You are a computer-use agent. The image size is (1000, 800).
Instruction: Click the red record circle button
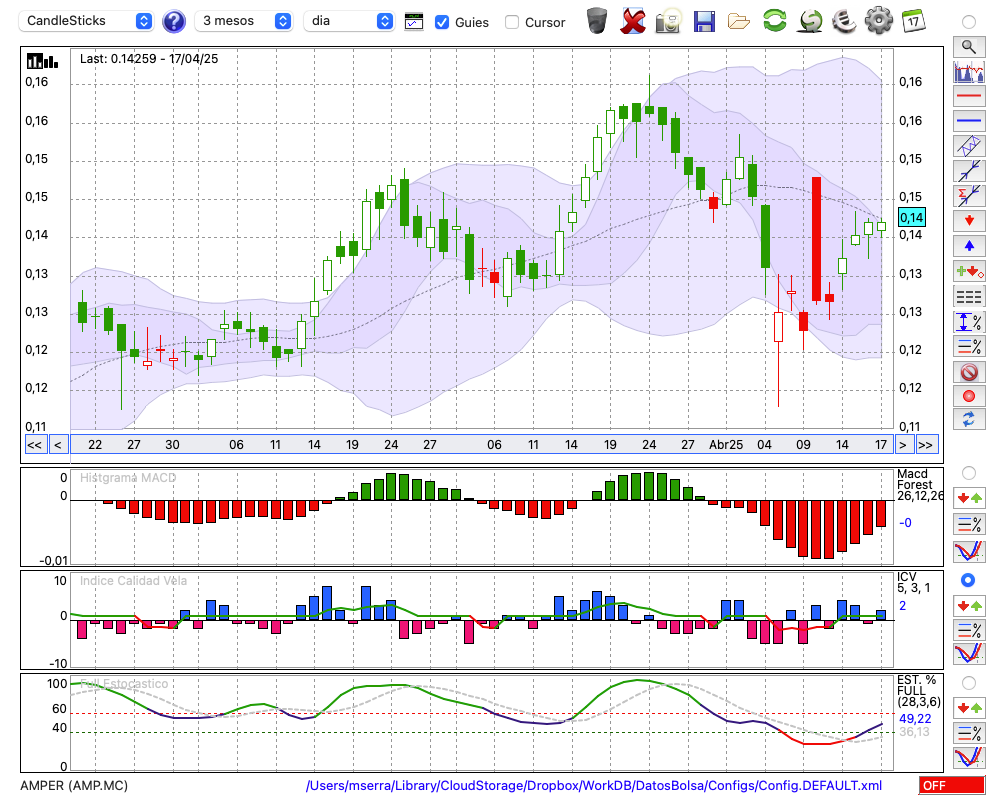pos(969,396)
